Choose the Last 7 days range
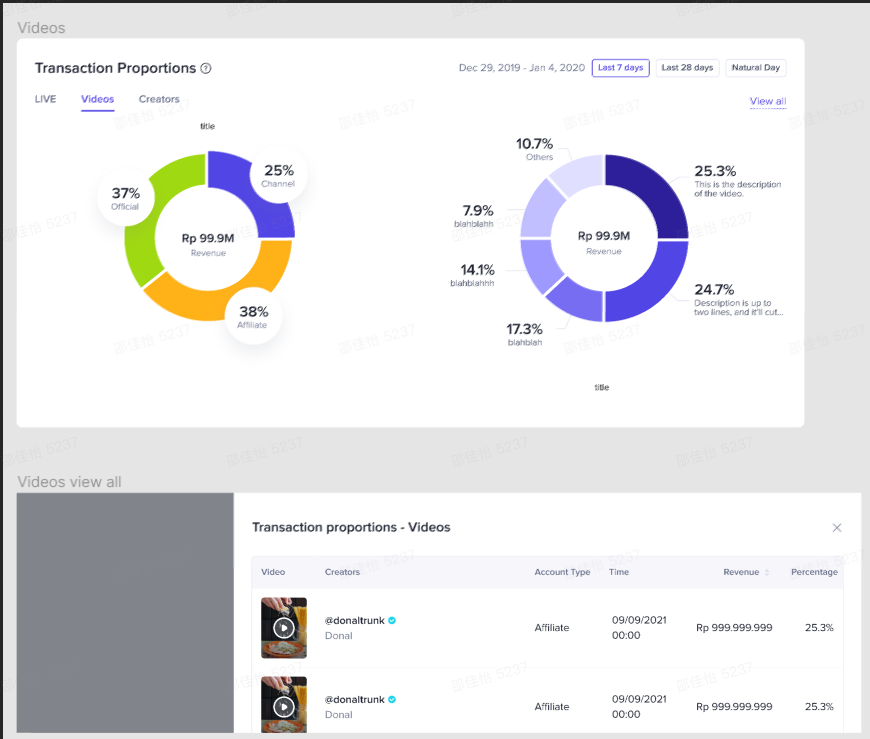 620,68
